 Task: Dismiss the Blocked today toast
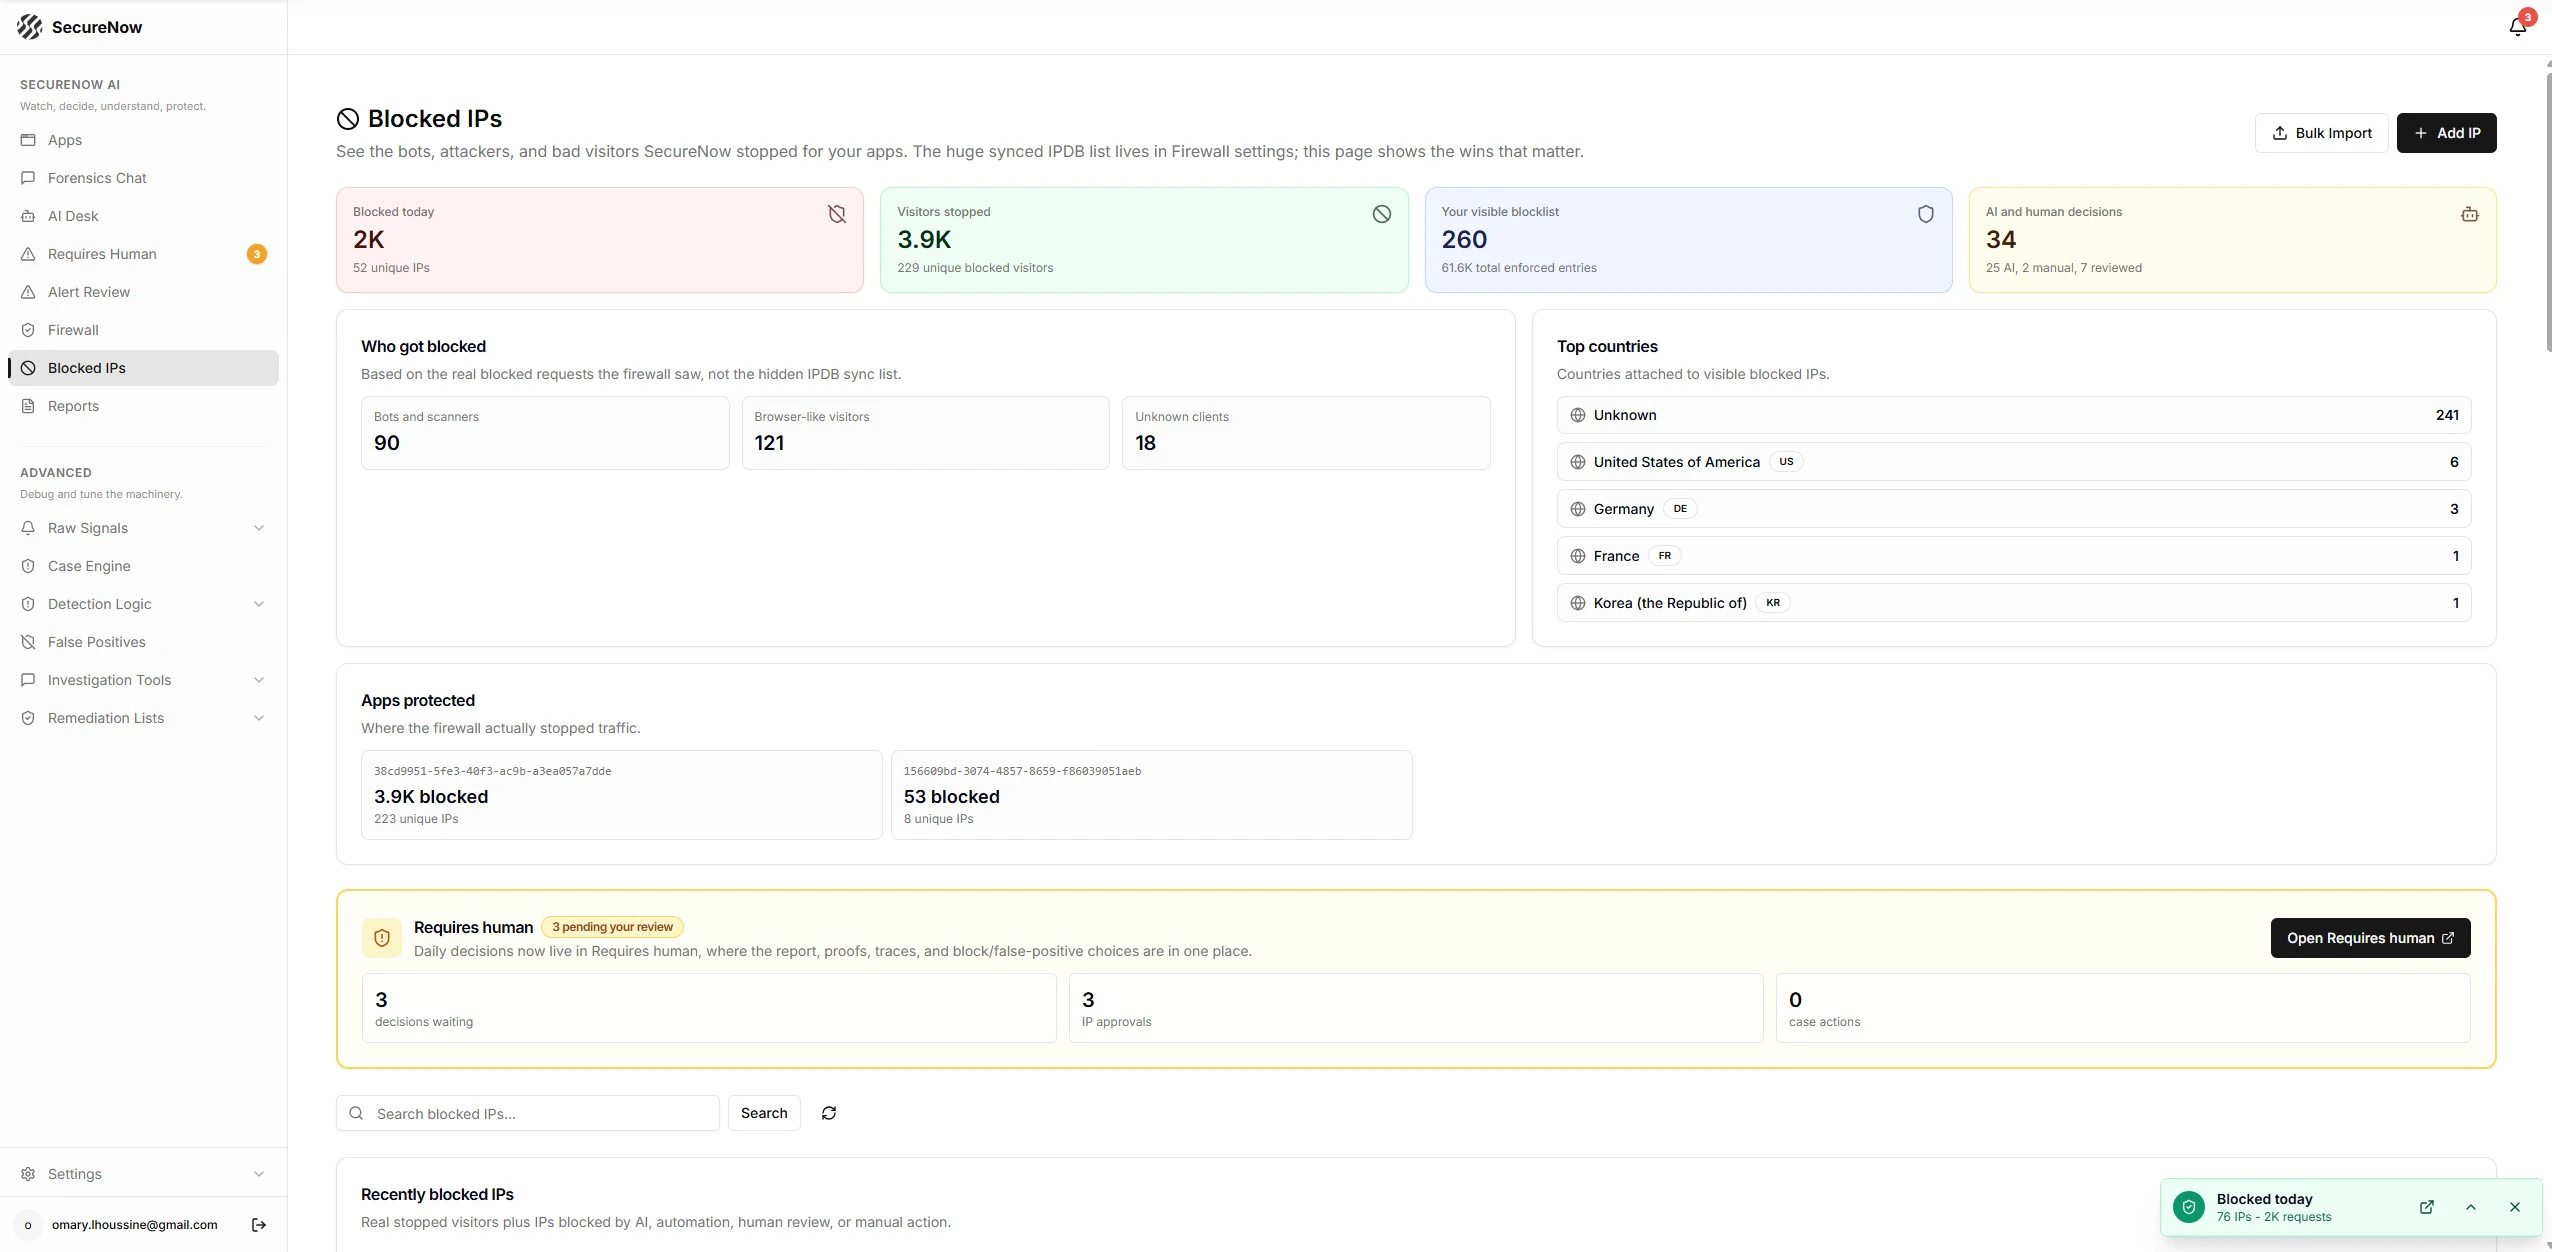coord(2514,1207)
